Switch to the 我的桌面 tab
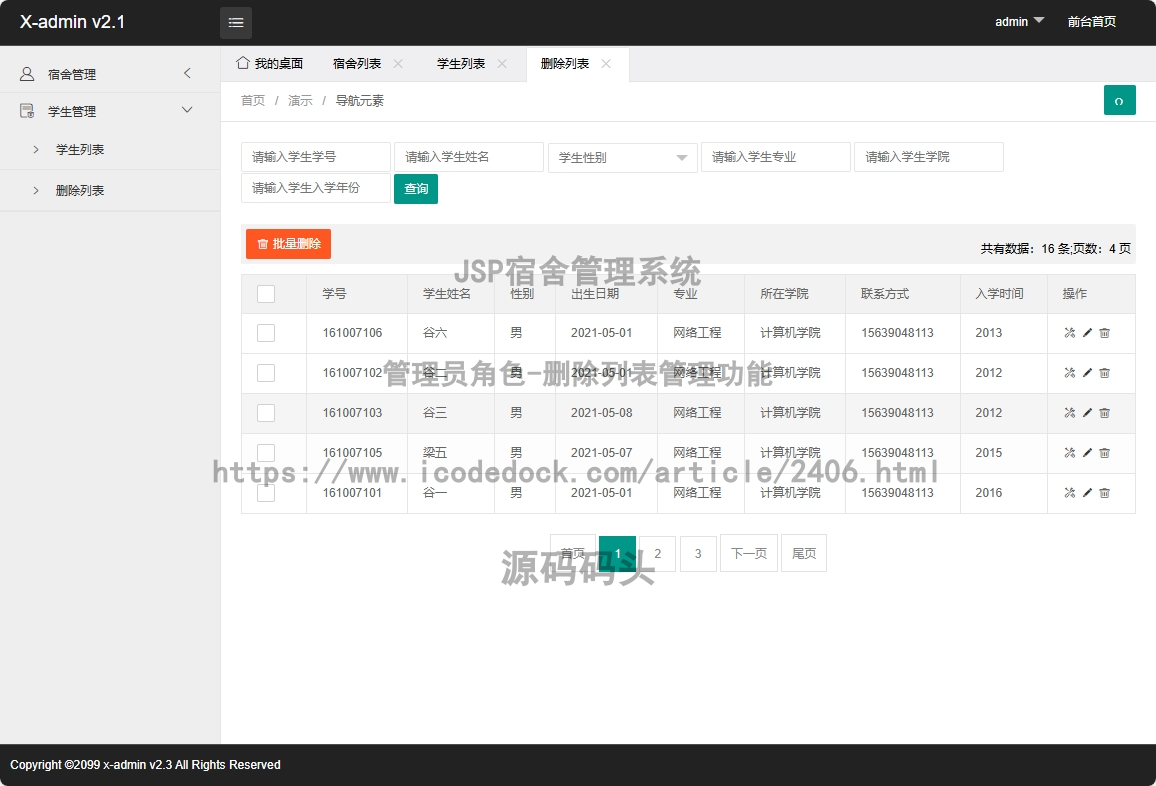This screenshot has width=1156, height=786. click(269, 63)
